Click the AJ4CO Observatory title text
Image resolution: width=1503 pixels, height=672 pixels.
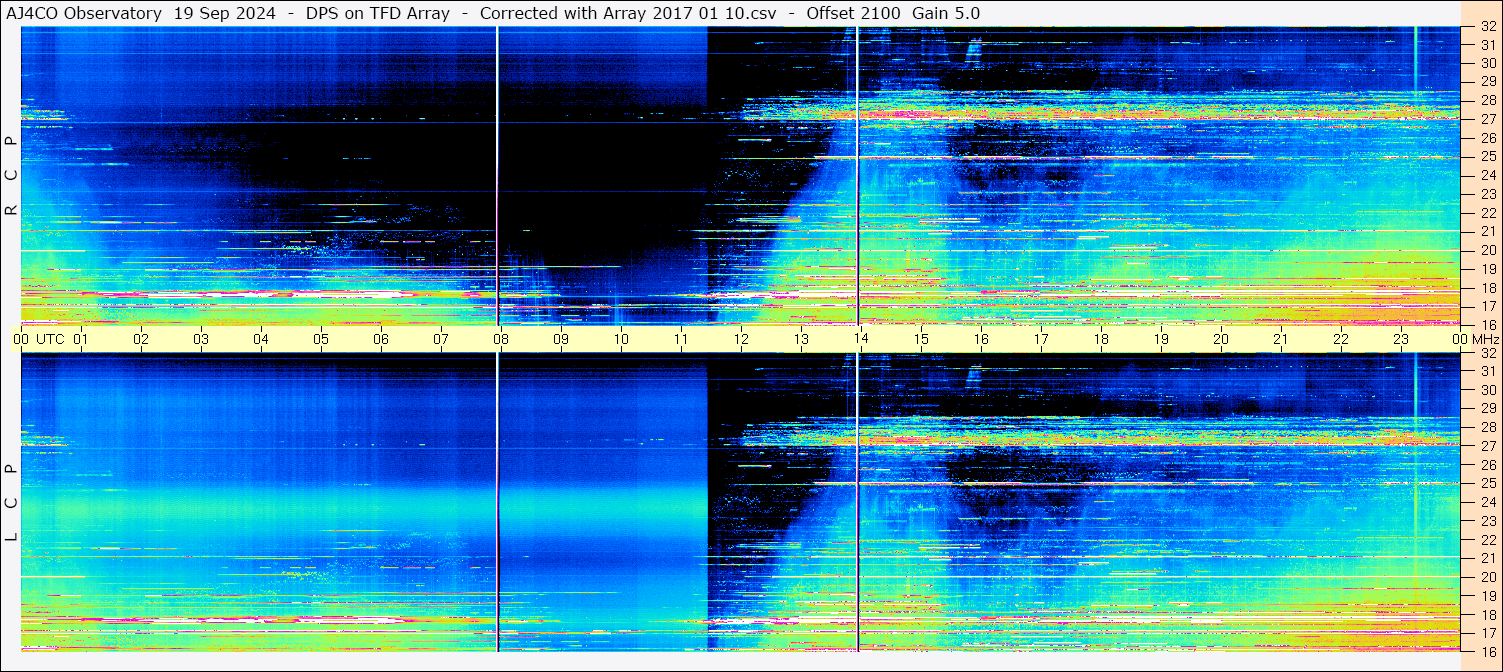[84, 13]
